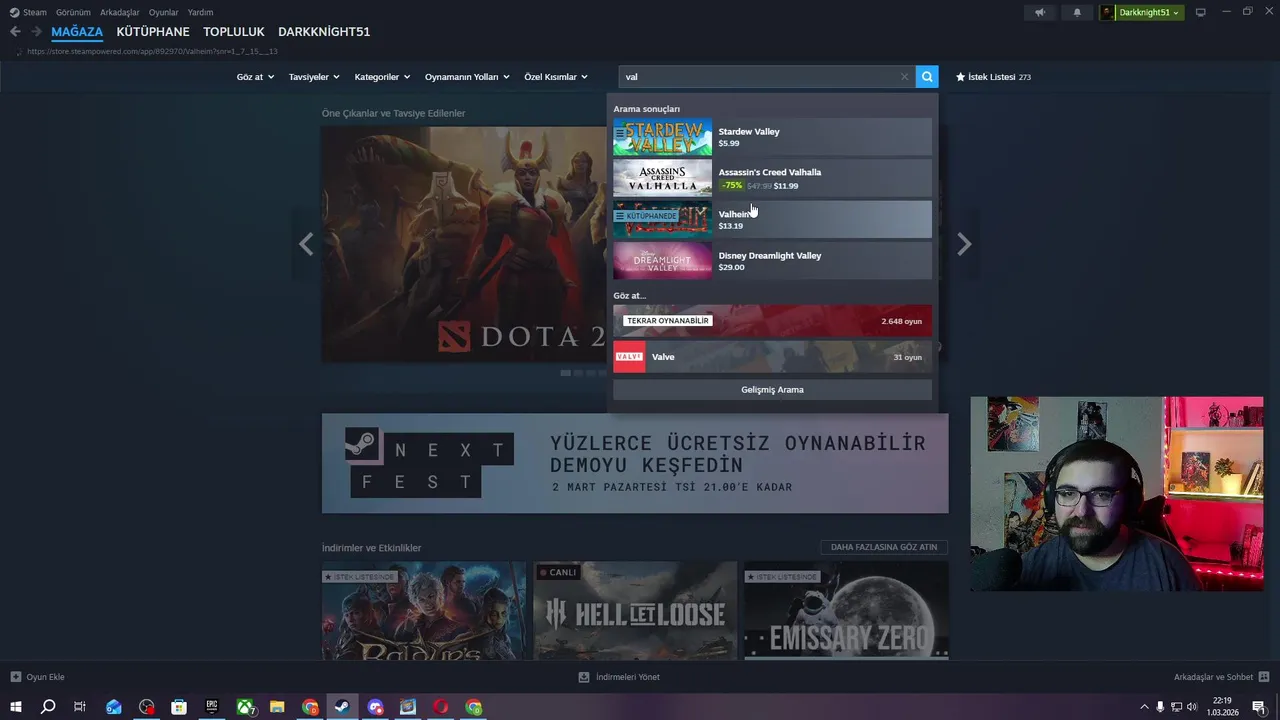This screenshot has width=1280, height=720.
Task: Expand the Oynamanın Yolları dropdown
Action: 467,77
